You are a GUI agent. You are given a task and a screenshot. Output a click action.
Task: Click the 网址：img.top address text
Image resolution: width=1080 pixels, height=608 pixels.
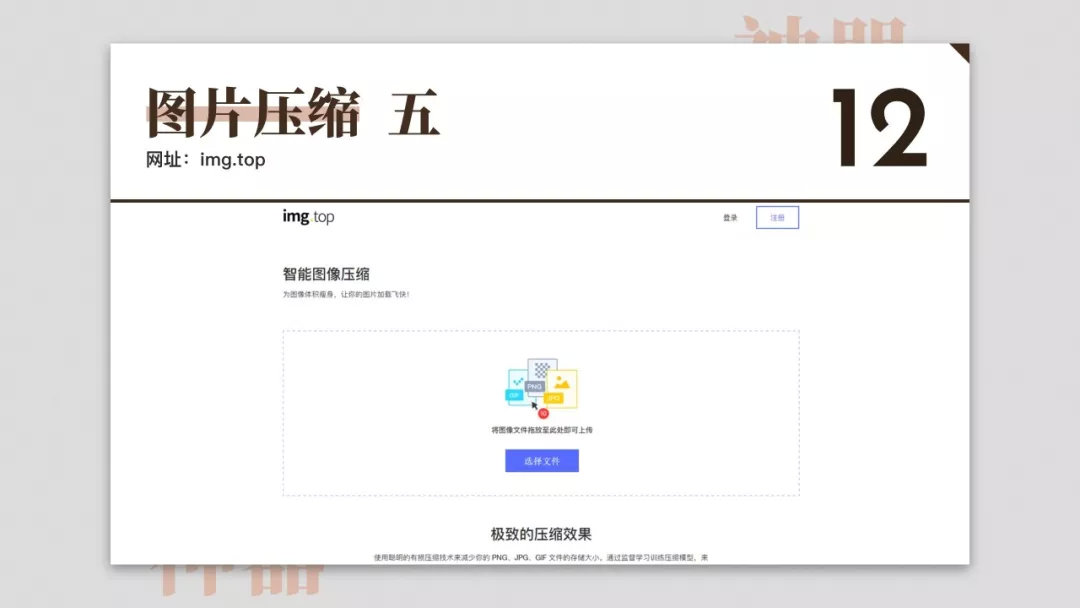click(205, 158)
